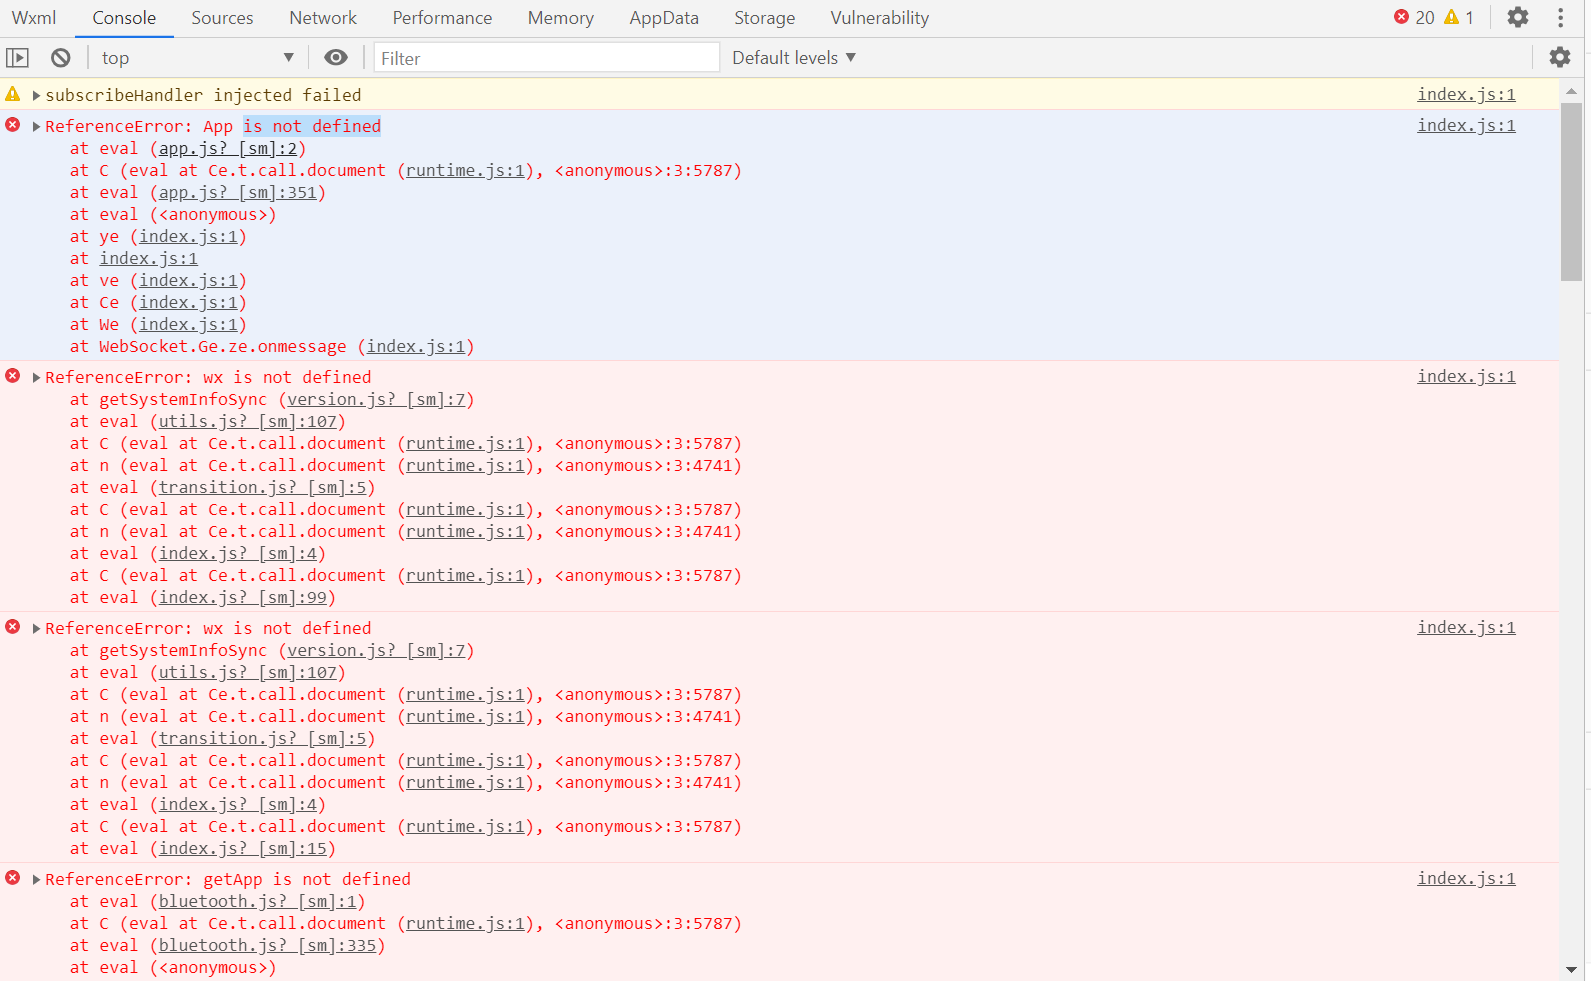Follow the app.js? [sm]:351 stack link
This screenshot has width=1591, height=981.
(x=238, y=192)
